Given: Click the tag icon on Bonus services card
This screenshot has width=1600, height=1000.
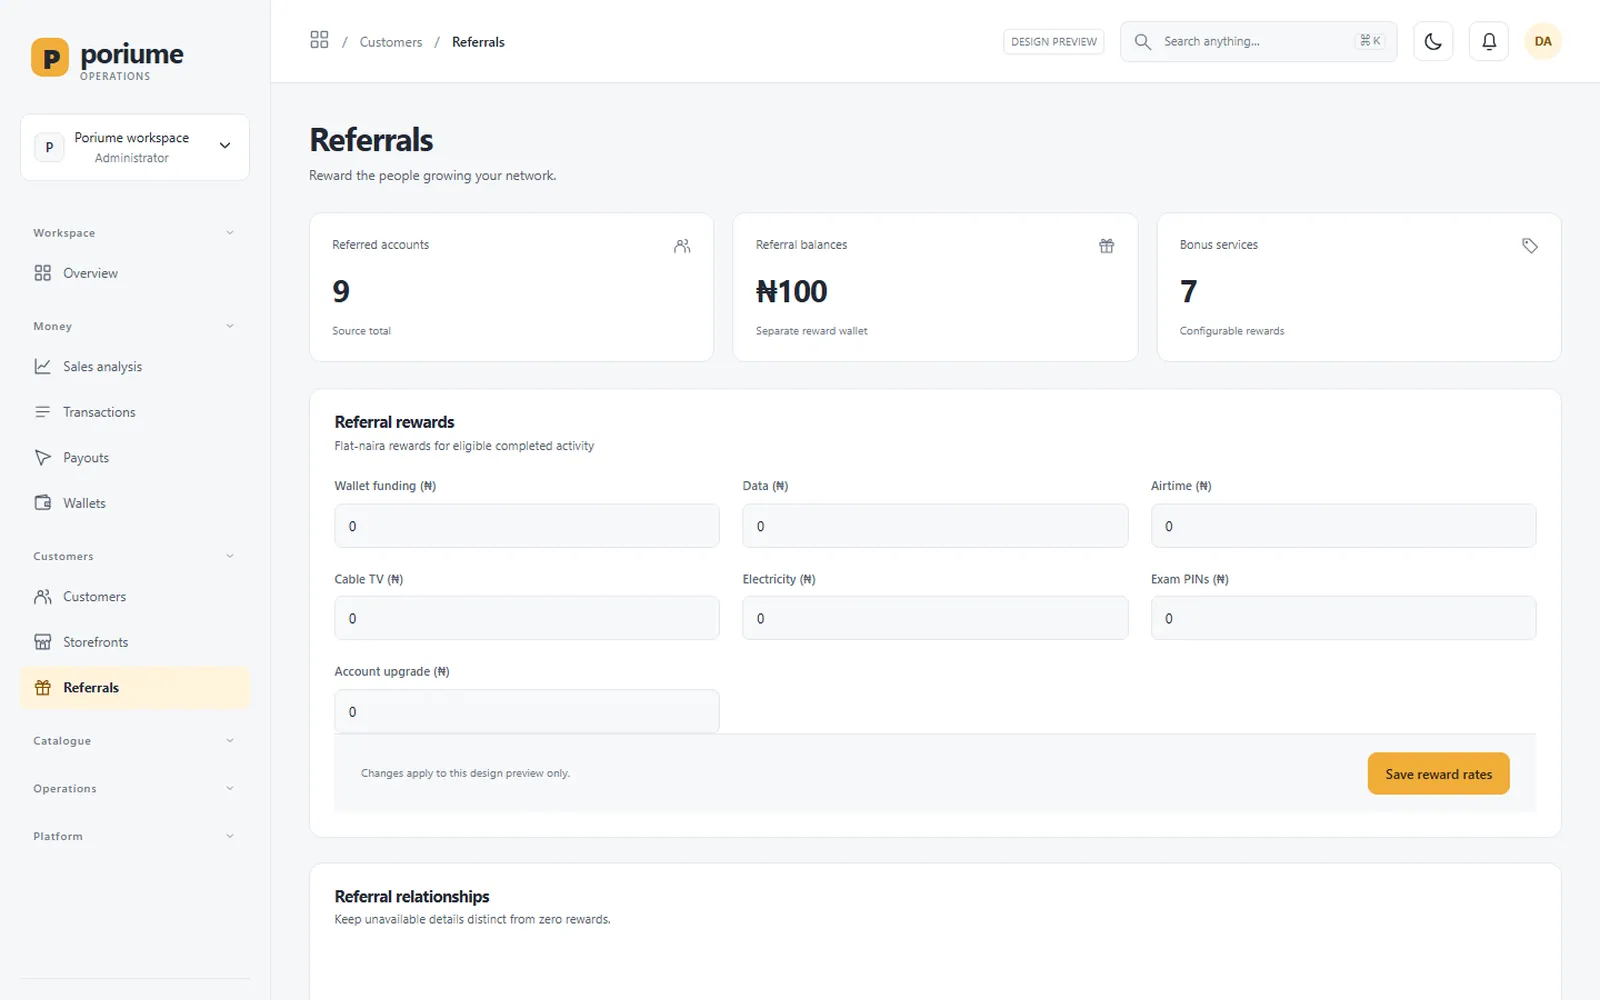Looking at the screenshot, I should pos(1530,246).
